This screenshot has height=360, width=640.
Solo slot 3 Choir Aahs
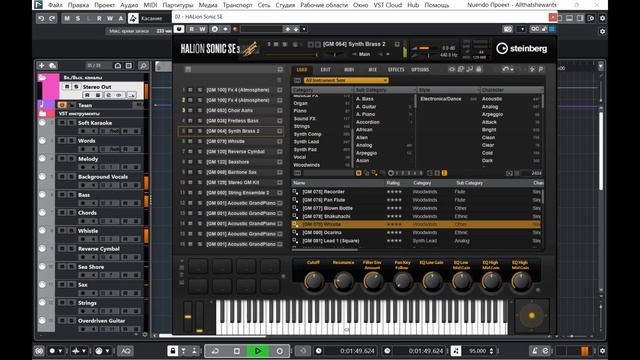(x=200, y=111)
